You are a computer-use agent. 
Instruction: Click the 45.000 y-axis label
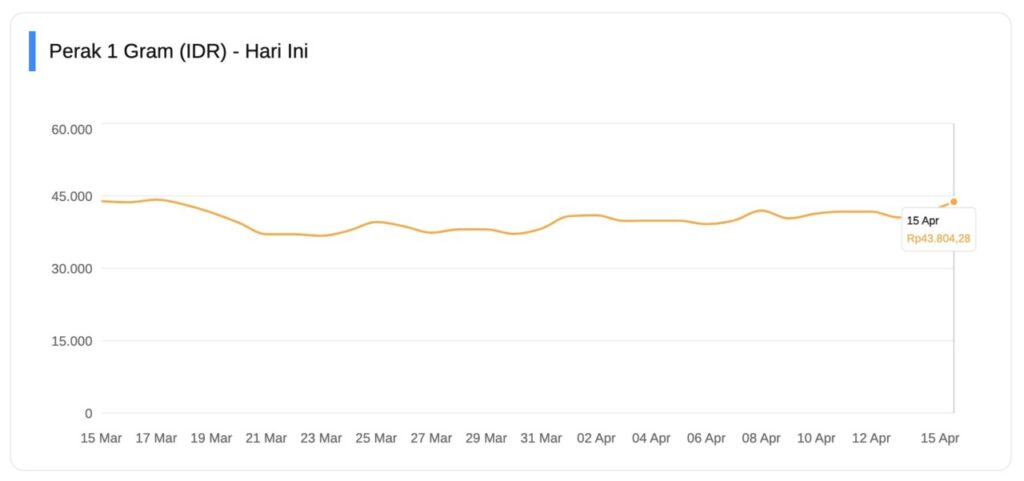click(72, 196)
